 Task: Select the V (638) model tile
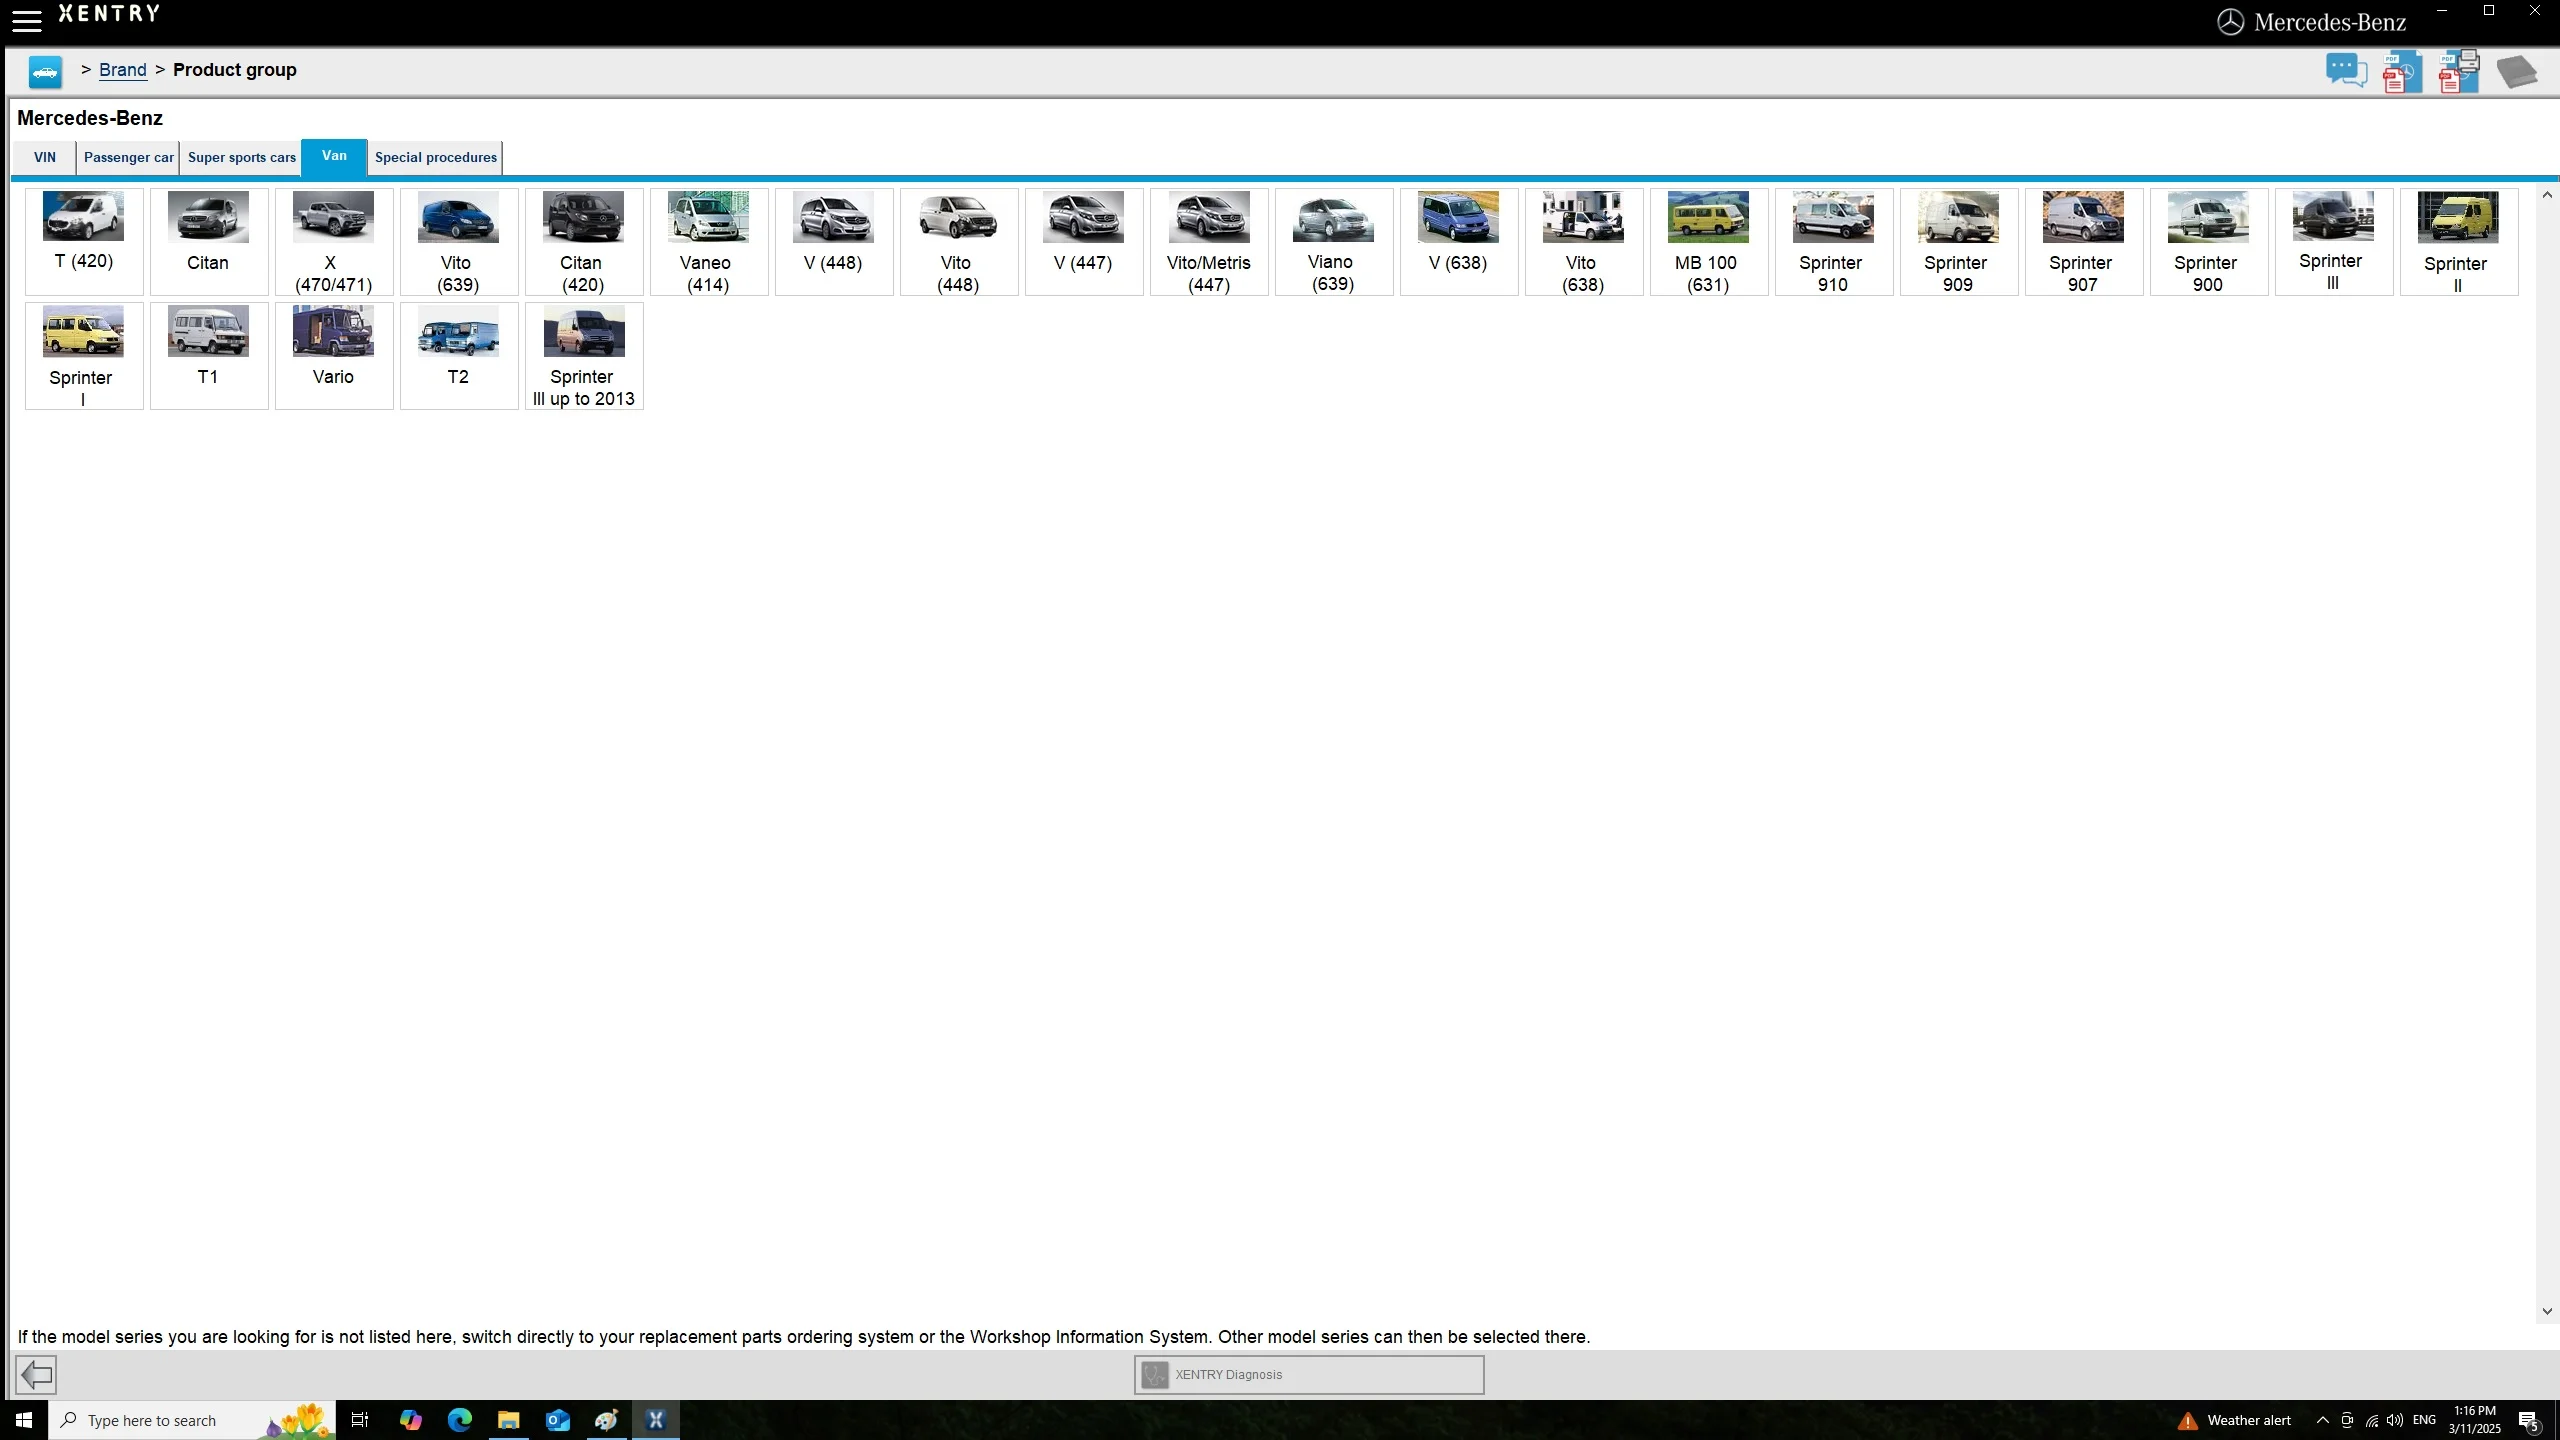[x=1459, y=242]
